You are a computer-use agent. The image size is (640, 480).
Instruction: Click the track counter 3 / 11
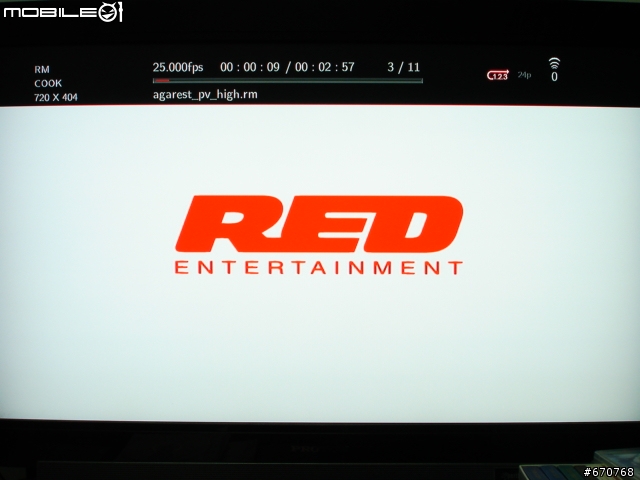click(x=403, y=67)
